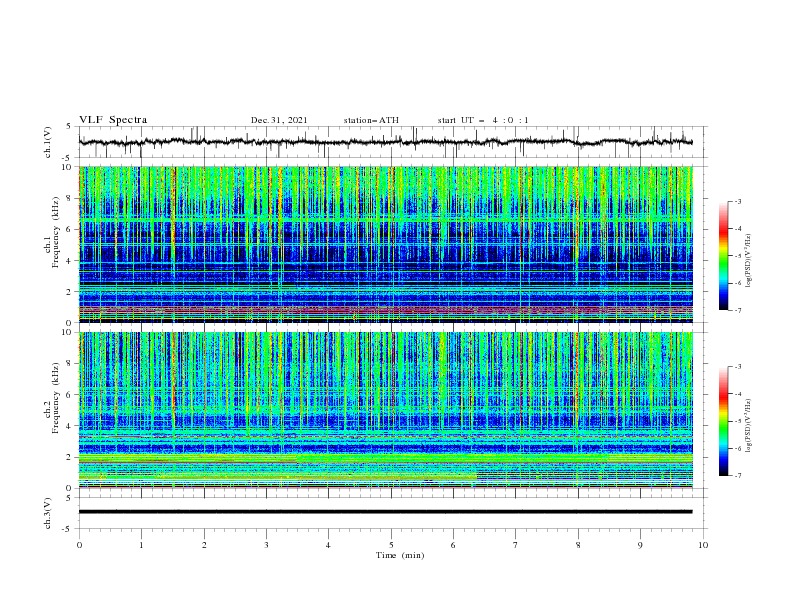Click the "-3" tick of ch.1 colorbar
Viewport: 792px width, 612px height.
click(x=738, y=201)
